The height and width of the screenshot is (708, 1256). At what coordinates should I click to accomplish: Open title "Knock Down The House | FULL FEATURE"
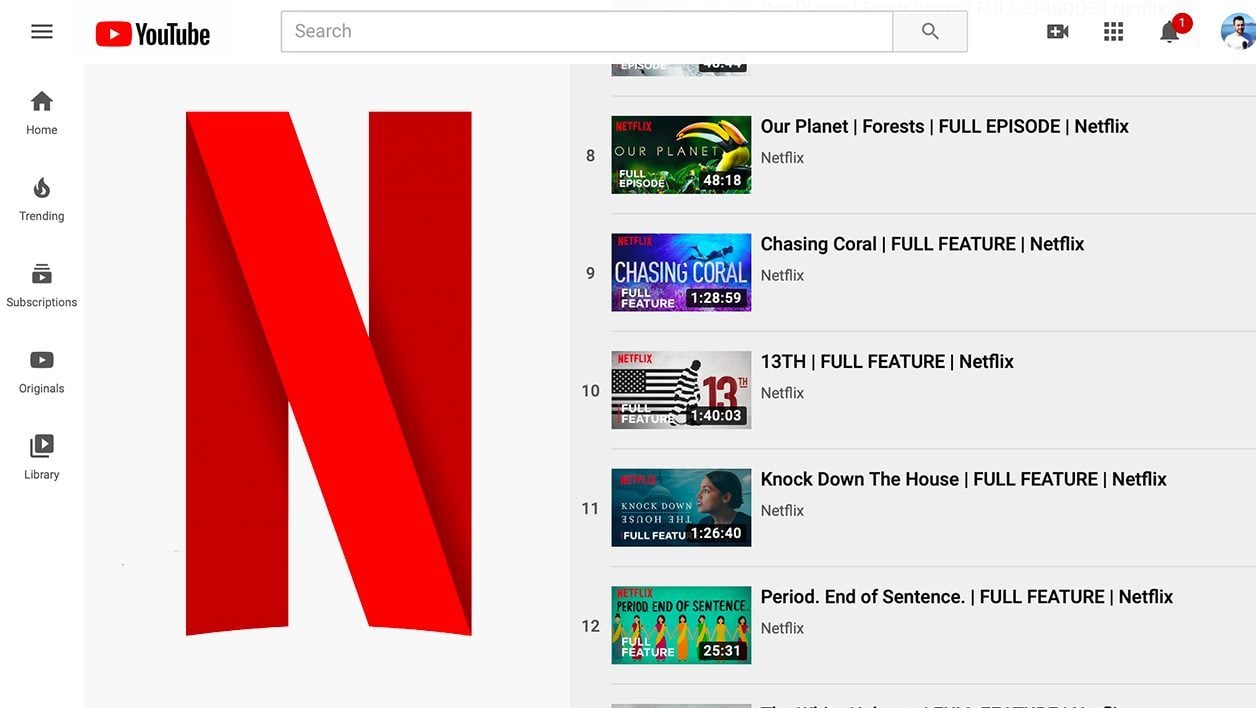[x=964, y=479]
